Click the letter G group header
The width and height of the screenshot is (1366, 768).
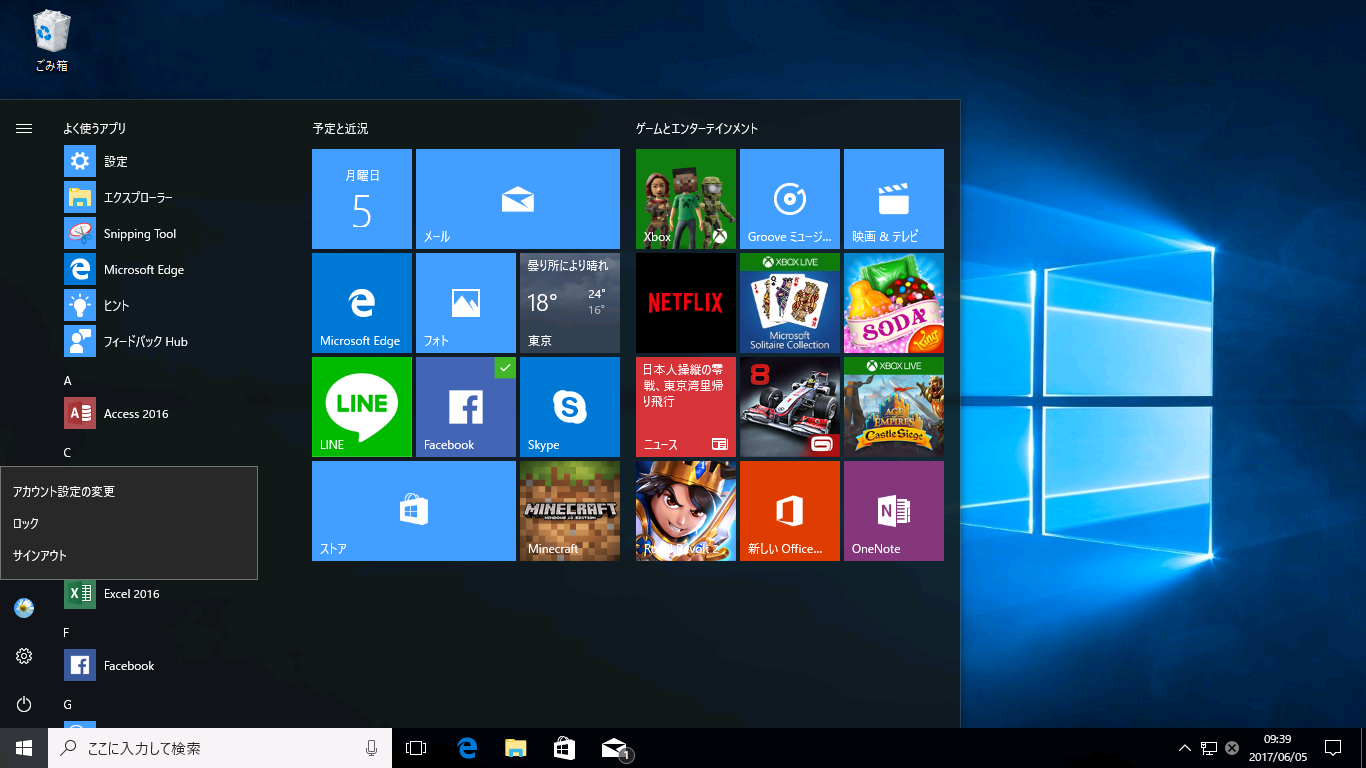(68, 705)
